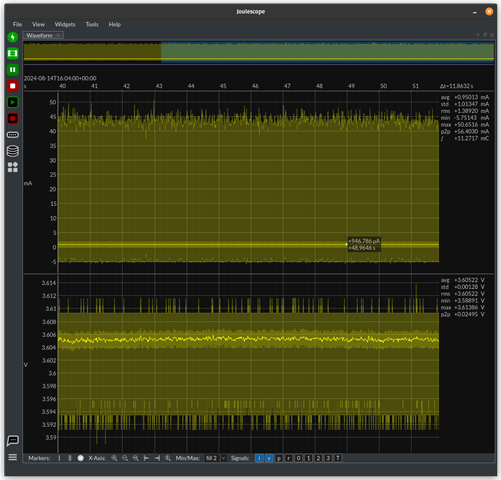This screenshot has width=501, height=480.
Task: Open the widgets grid icon in sidebar
Action: pos(13,167)
